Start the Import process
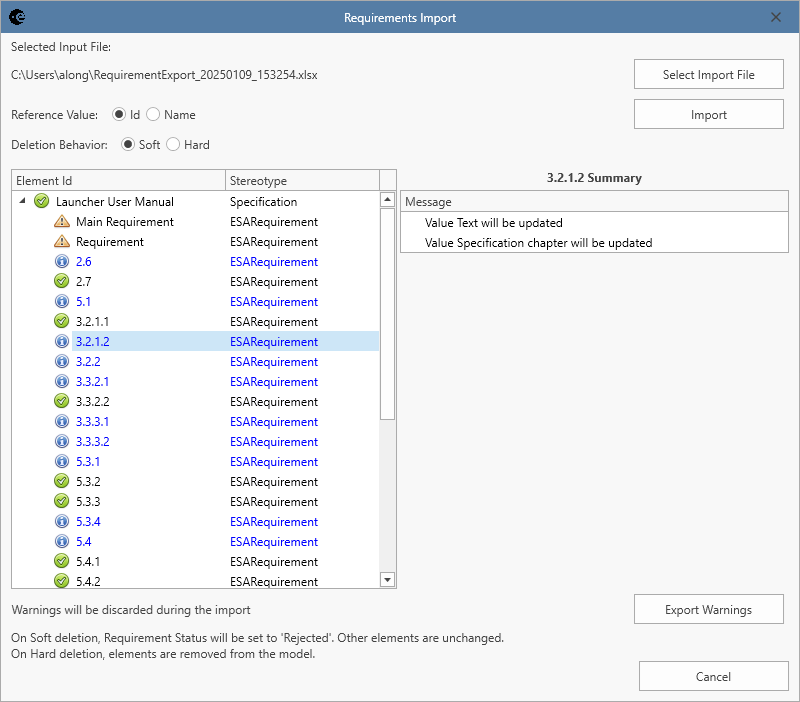 pos(708,114)
